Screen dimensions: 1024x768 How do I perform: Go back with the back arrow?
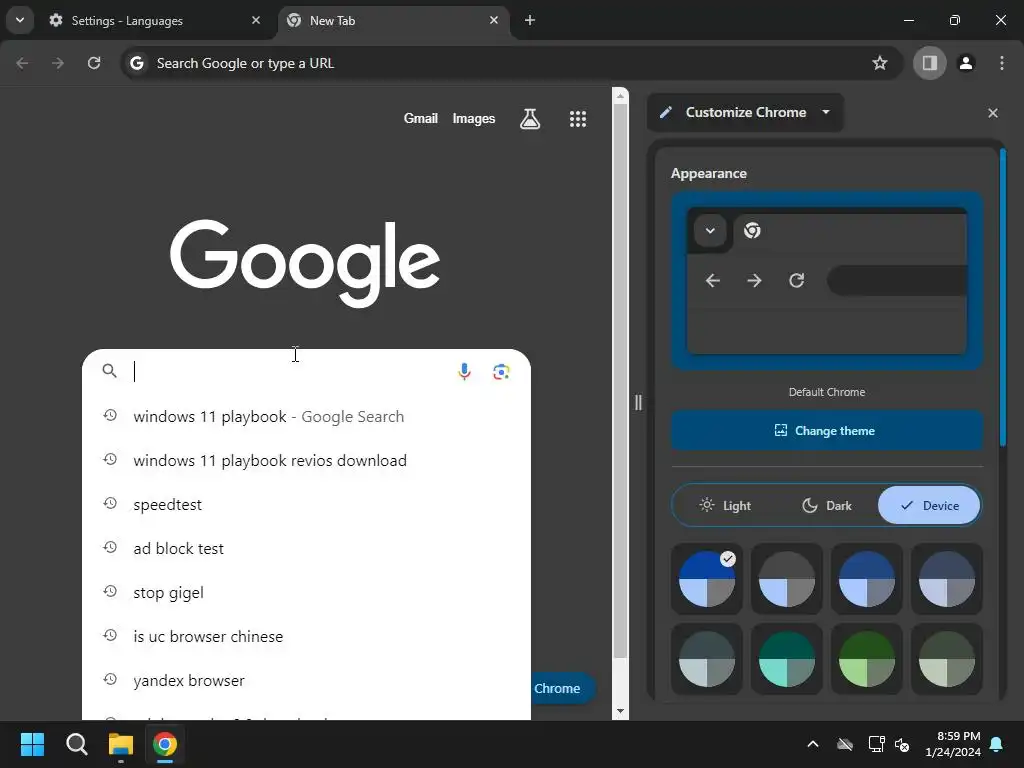point(22,63)
